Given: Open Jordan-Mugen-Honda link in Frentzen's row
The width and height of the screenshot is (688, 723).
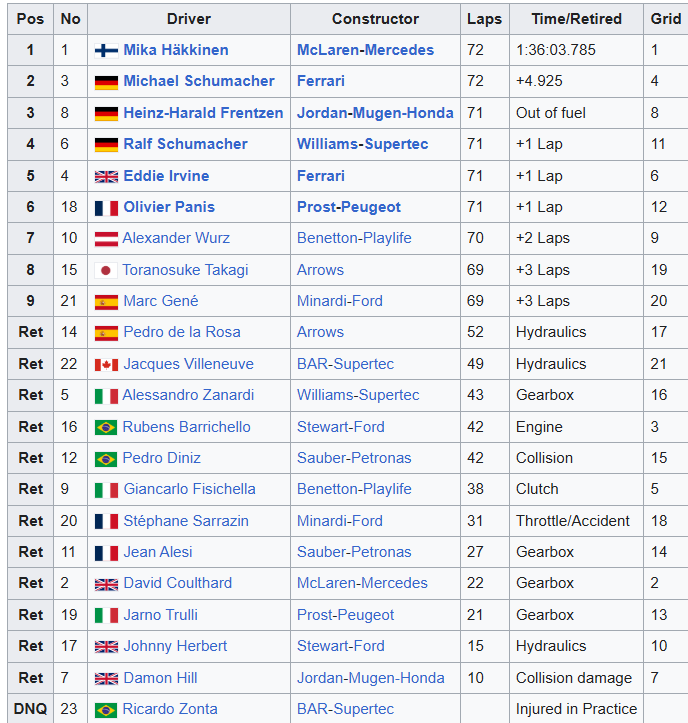Looking at the screenshot, I should [375, 113].
